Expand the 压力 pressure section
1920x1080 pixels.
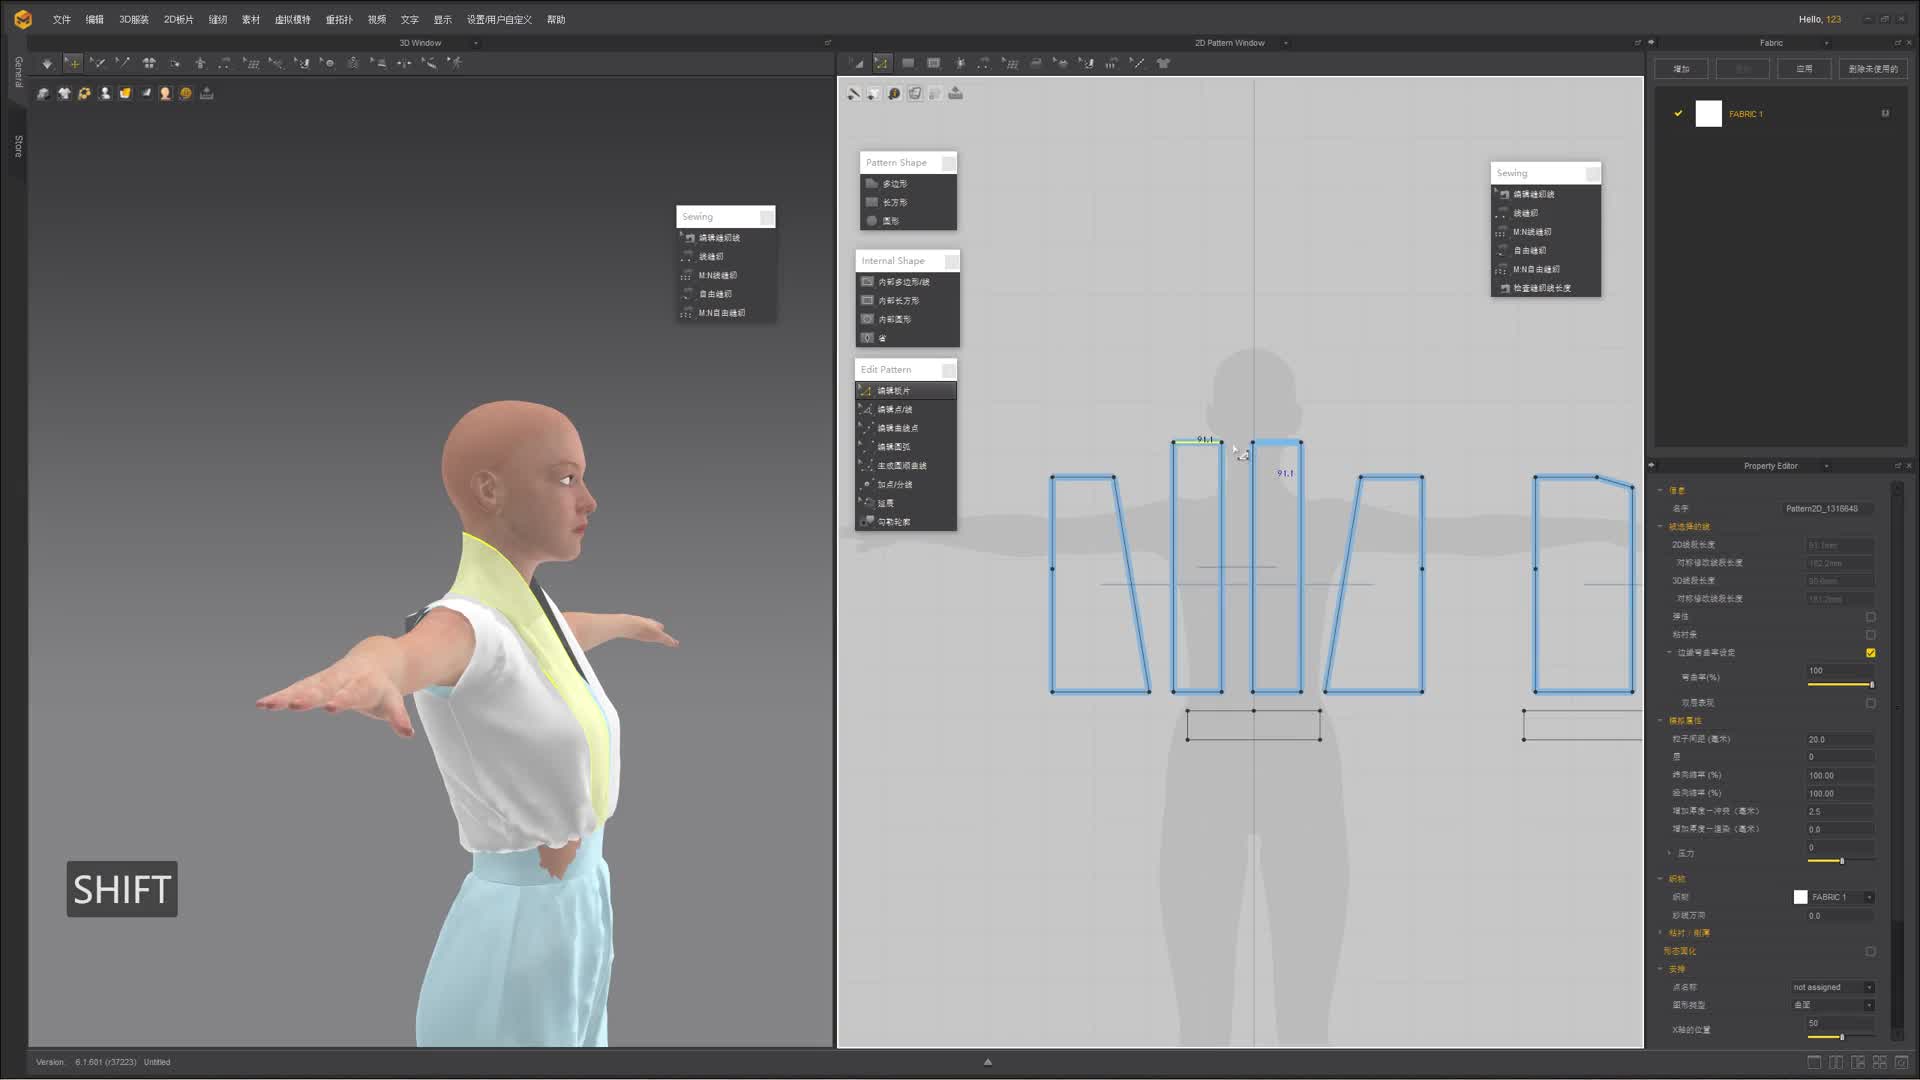(1670, 853)
